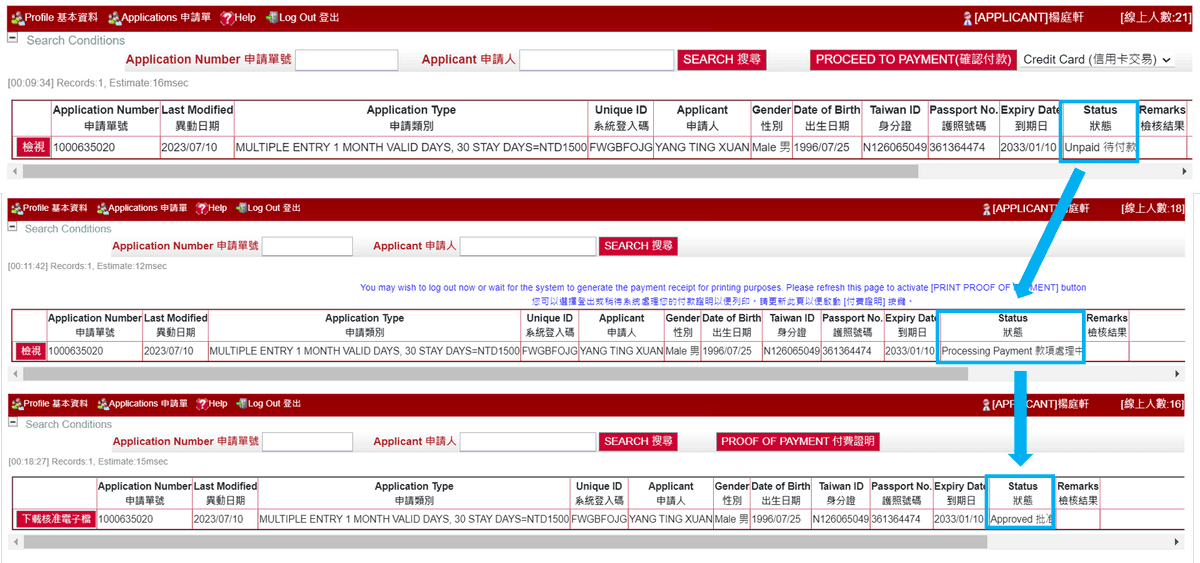
Task: Click application number 1000635020 in bottom panel
Action: point(125,520)
